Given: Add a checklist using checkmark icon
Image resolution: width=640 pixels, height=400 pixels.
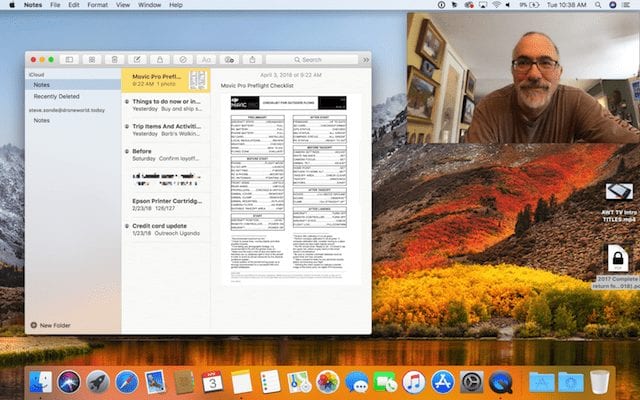Looking at the screenshot, I should click(x=184, y=60).
